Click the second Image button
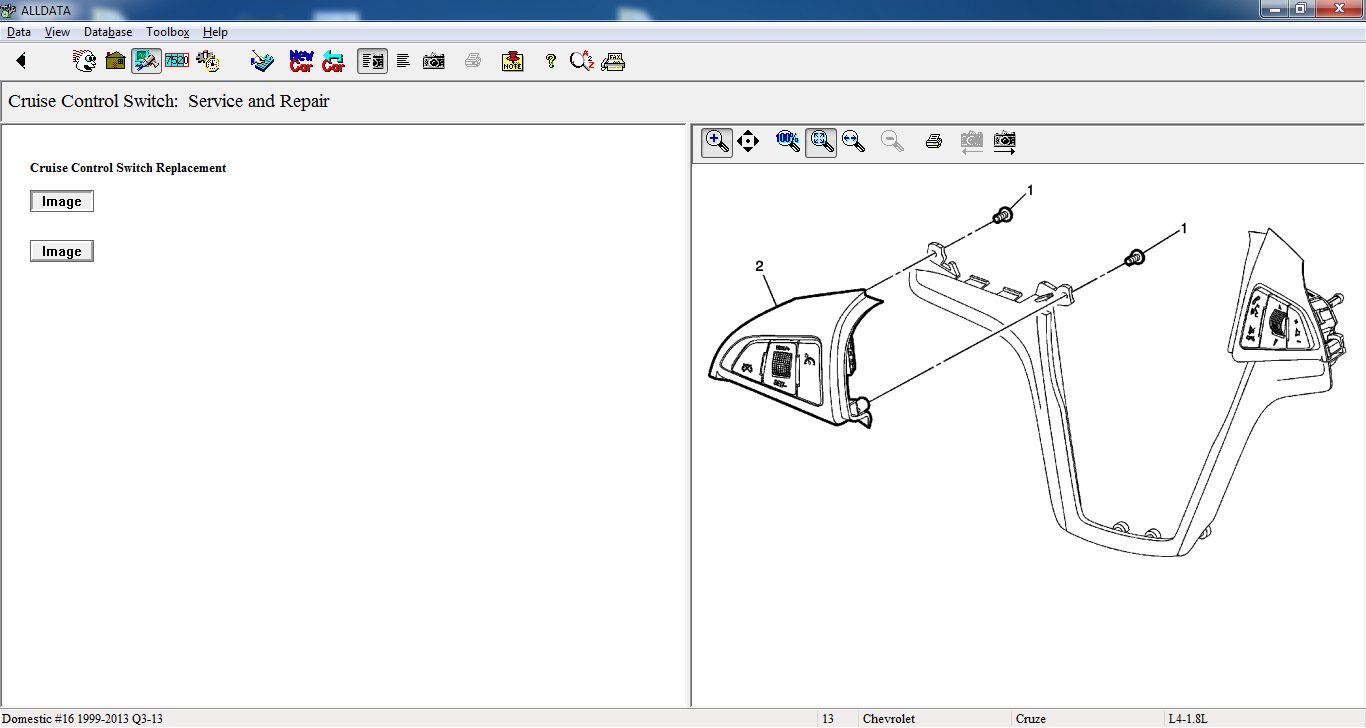This screenshot has width=1366, height=728. pyautogui.click(x=61, y=250)
